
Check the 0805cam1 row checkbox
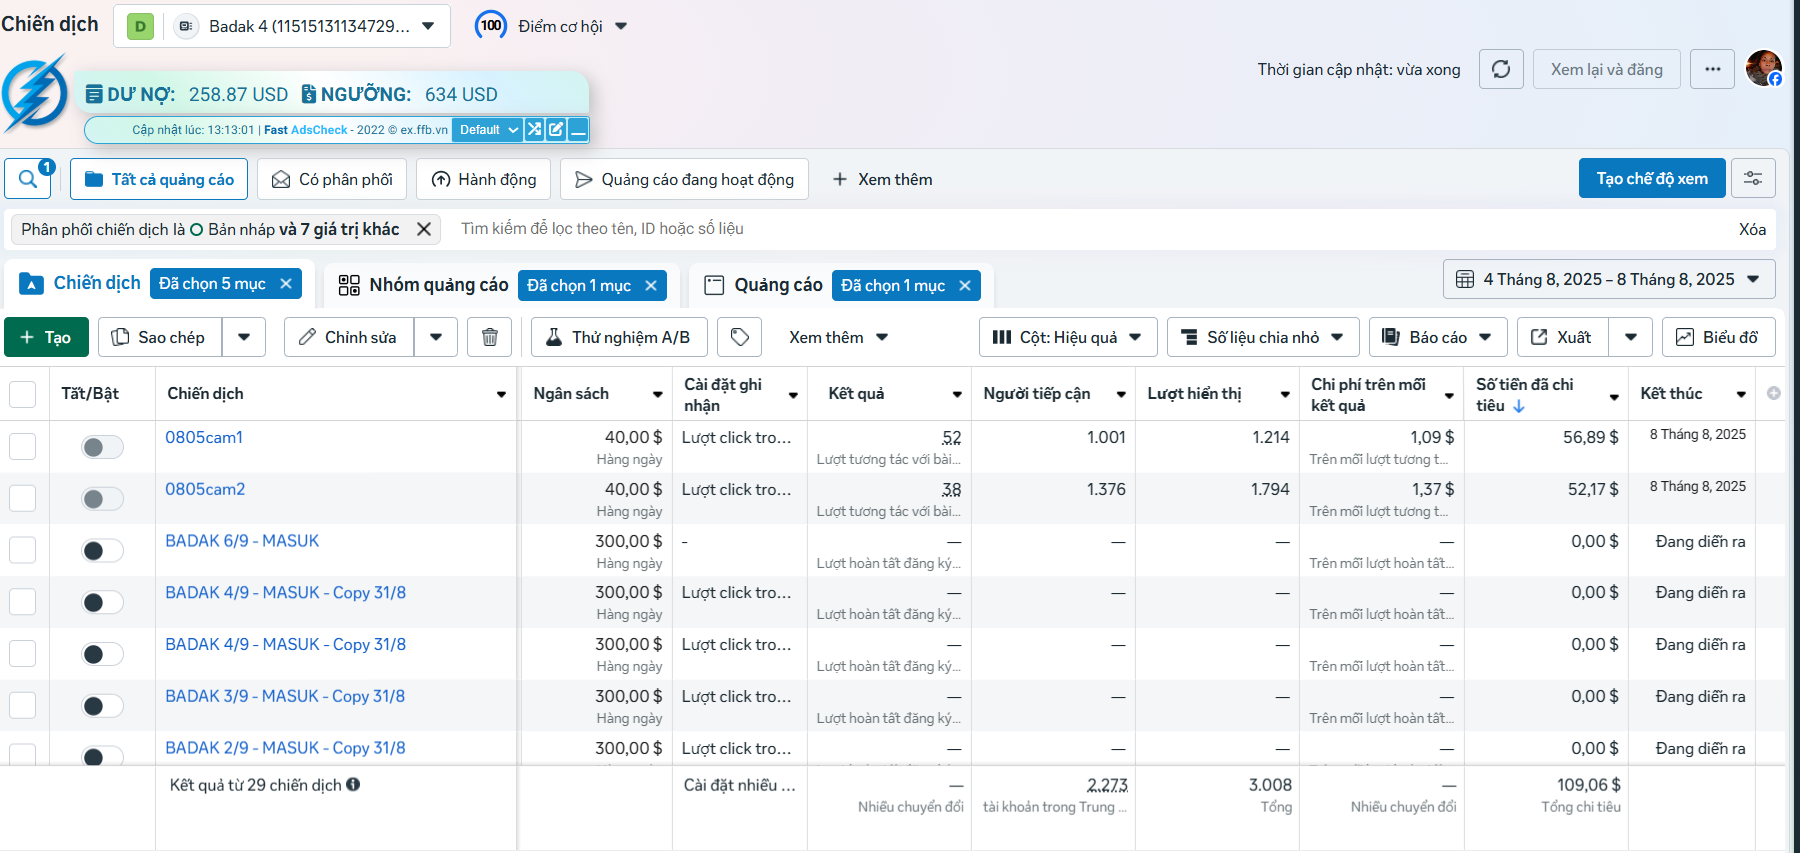coord(22,446)
